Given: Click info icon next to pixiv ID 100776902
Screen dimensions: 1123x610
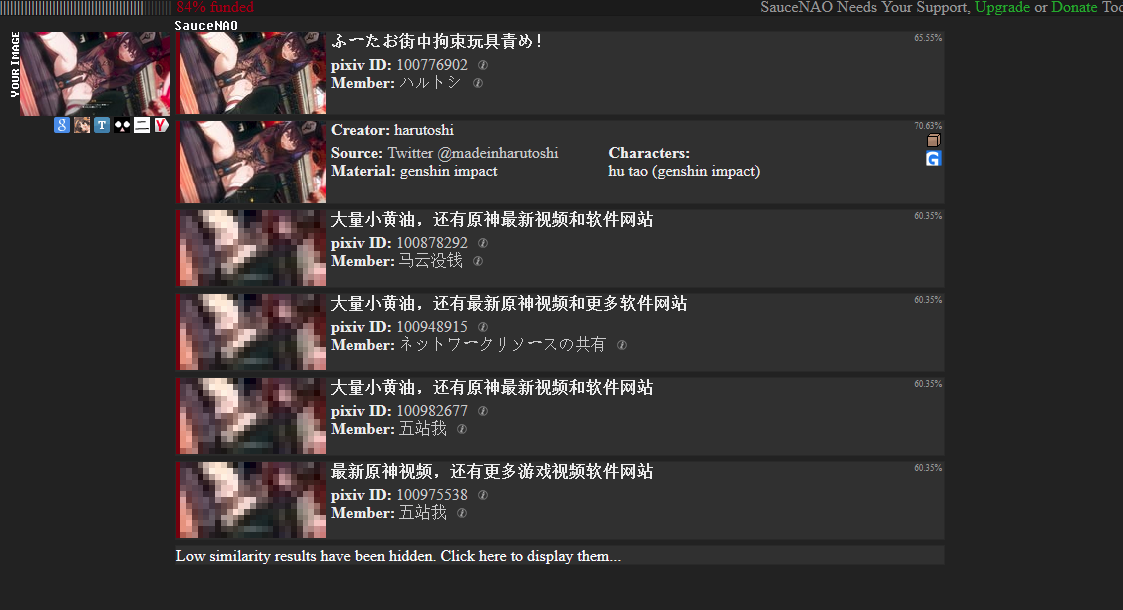Looking at the screenshot, I should tap(483, 65).
